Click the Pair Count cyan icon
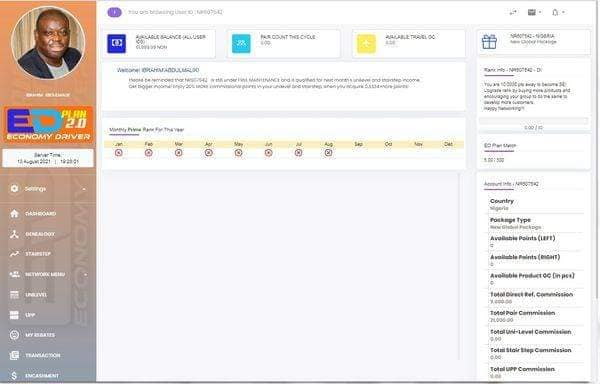 241,44
